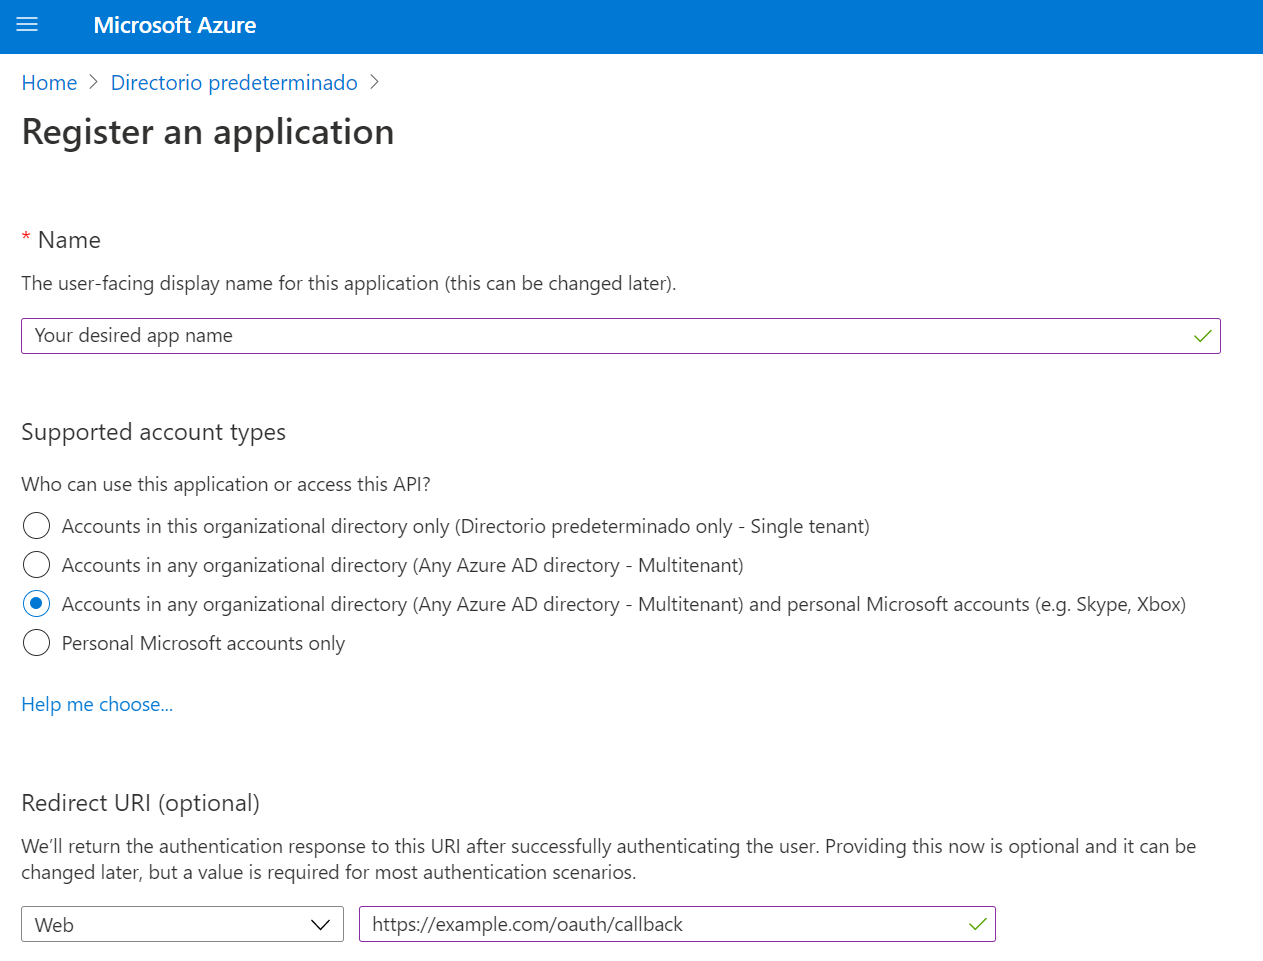Expand the Web dropdown via its arrow
Viewport: 1263px width, 961px height.
pyautogui.click(x=320, y=925)
